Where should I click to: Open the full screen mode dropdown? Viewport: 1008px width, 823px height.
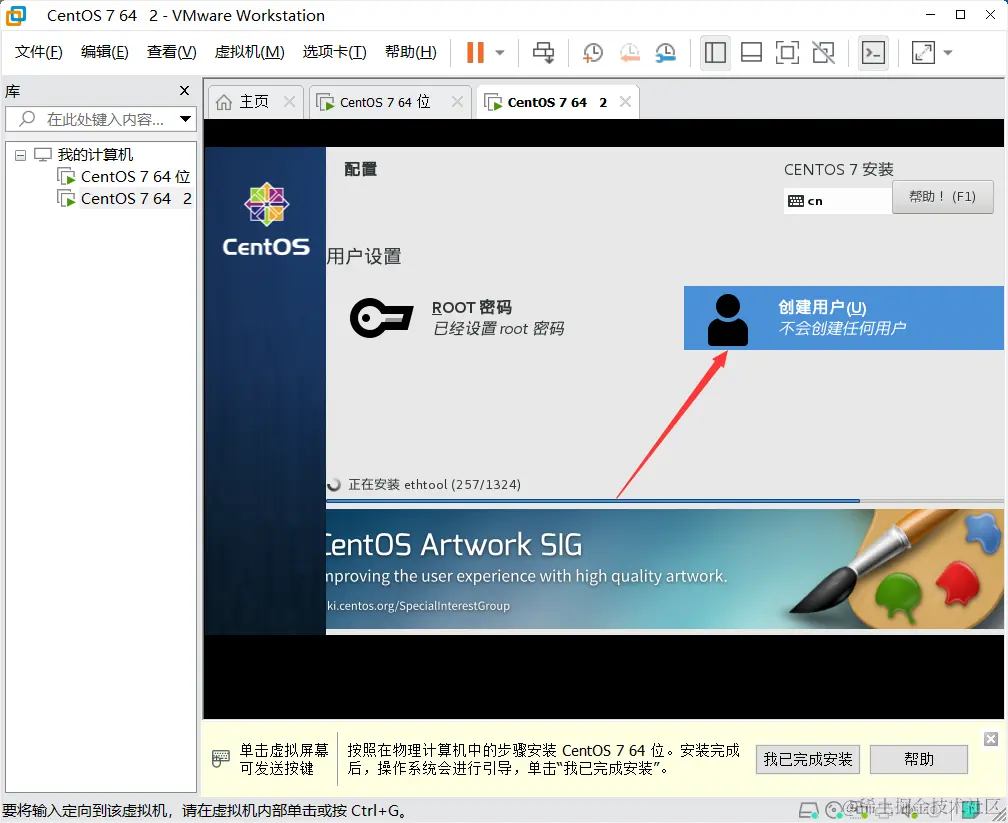[947, 54]
